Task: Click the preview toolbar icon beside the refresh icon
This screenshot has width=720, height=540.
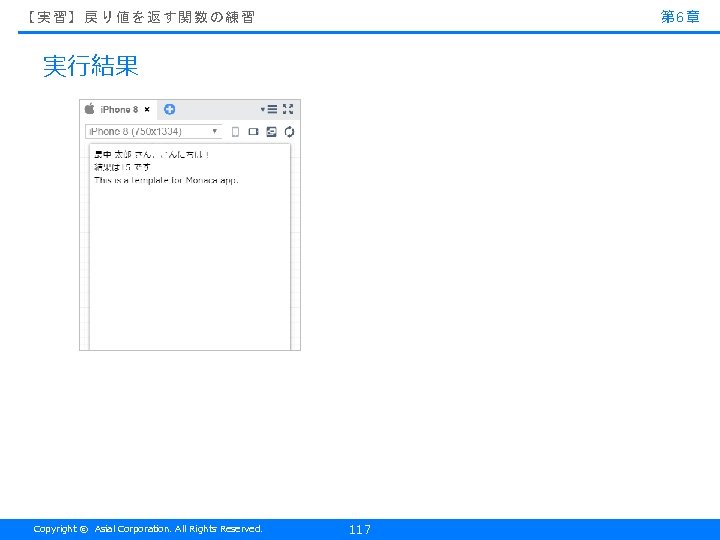Action: 271,132
